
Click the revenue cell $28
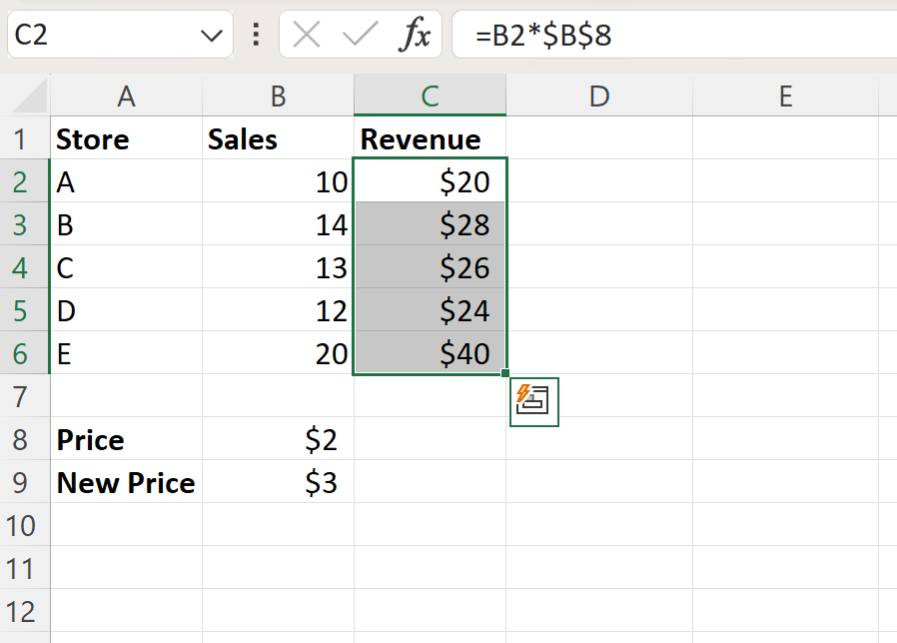click(x=430, y=225)
